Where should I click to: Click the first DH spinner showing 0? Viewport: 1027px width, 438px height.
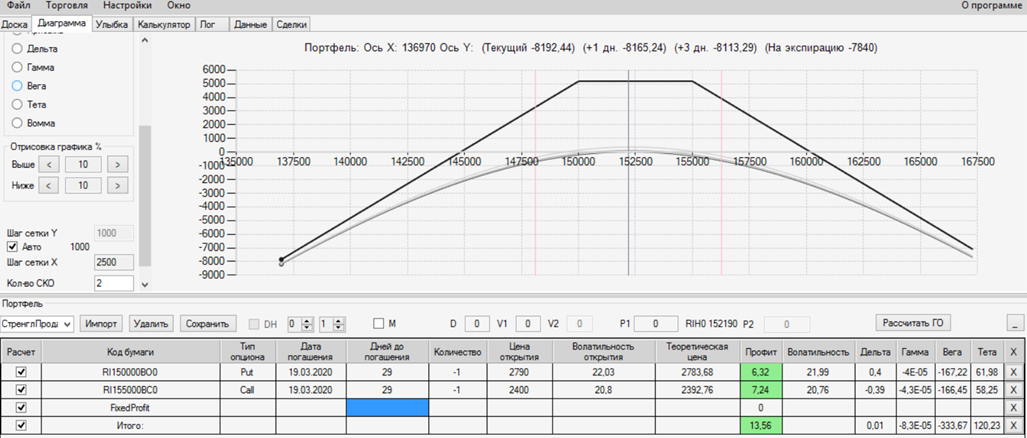click(301, 323)
